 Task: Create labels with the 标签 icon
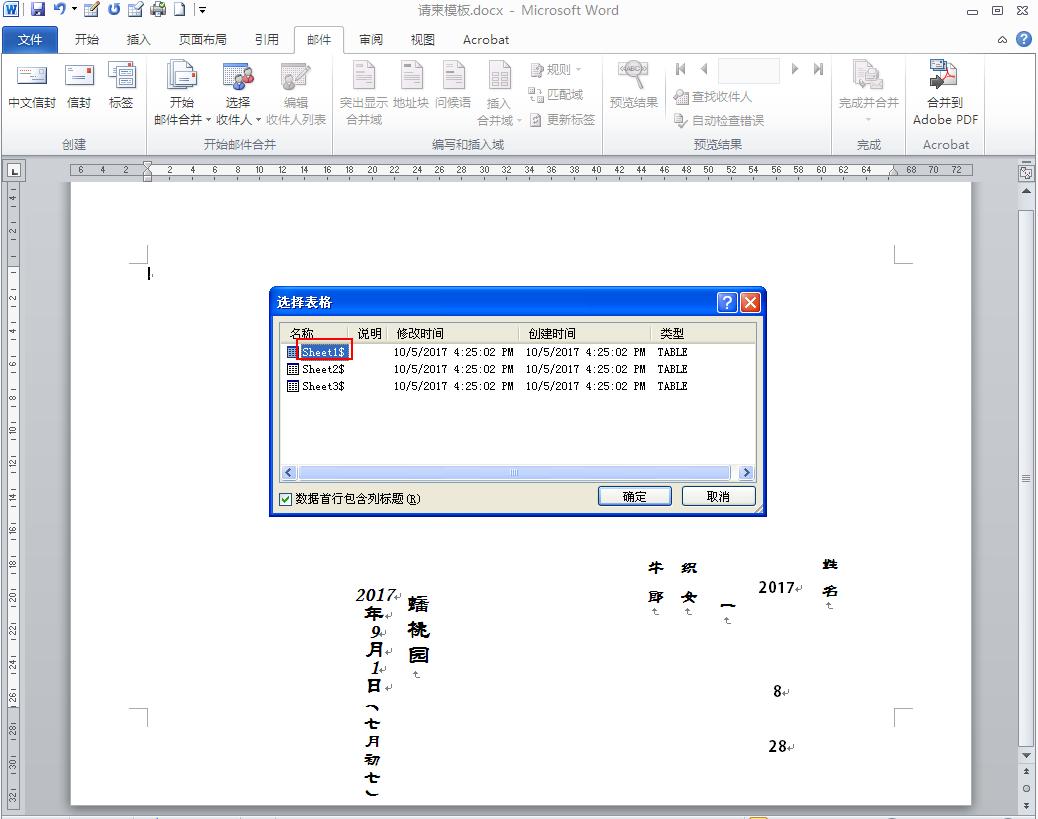pyautogui.click(x=121, y=90)
